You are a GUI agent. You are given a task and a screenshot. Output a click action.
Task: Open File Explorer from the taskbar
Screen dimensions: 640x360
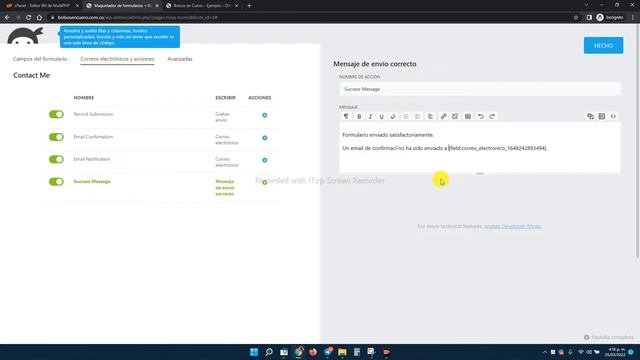(x=342, y=352)
